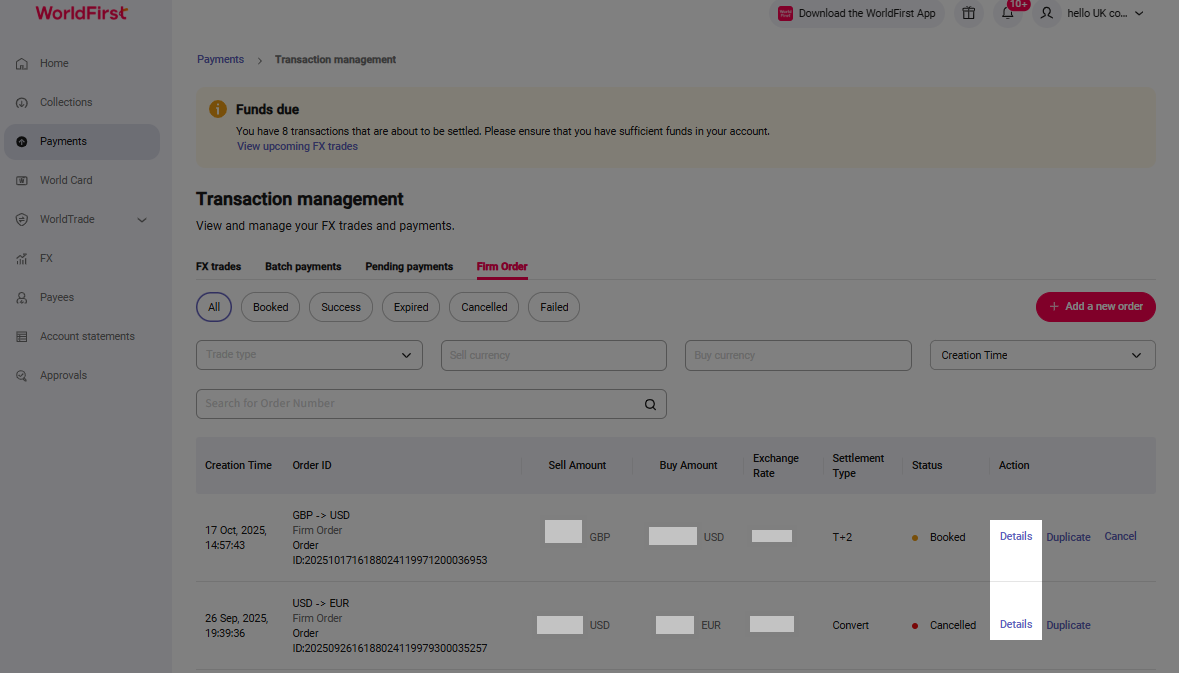Click the Sell currency input field
This screenshot has height=673, width=1179.
point(553,355)
